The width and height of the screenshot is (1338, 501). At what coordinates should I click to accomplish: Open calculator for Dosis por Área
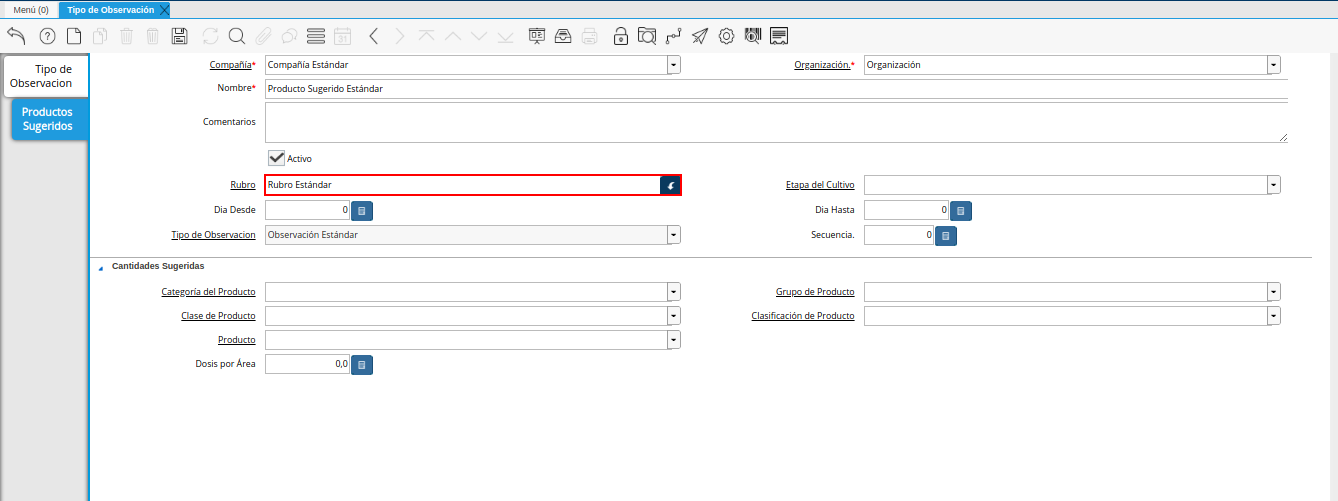point(362,365)
